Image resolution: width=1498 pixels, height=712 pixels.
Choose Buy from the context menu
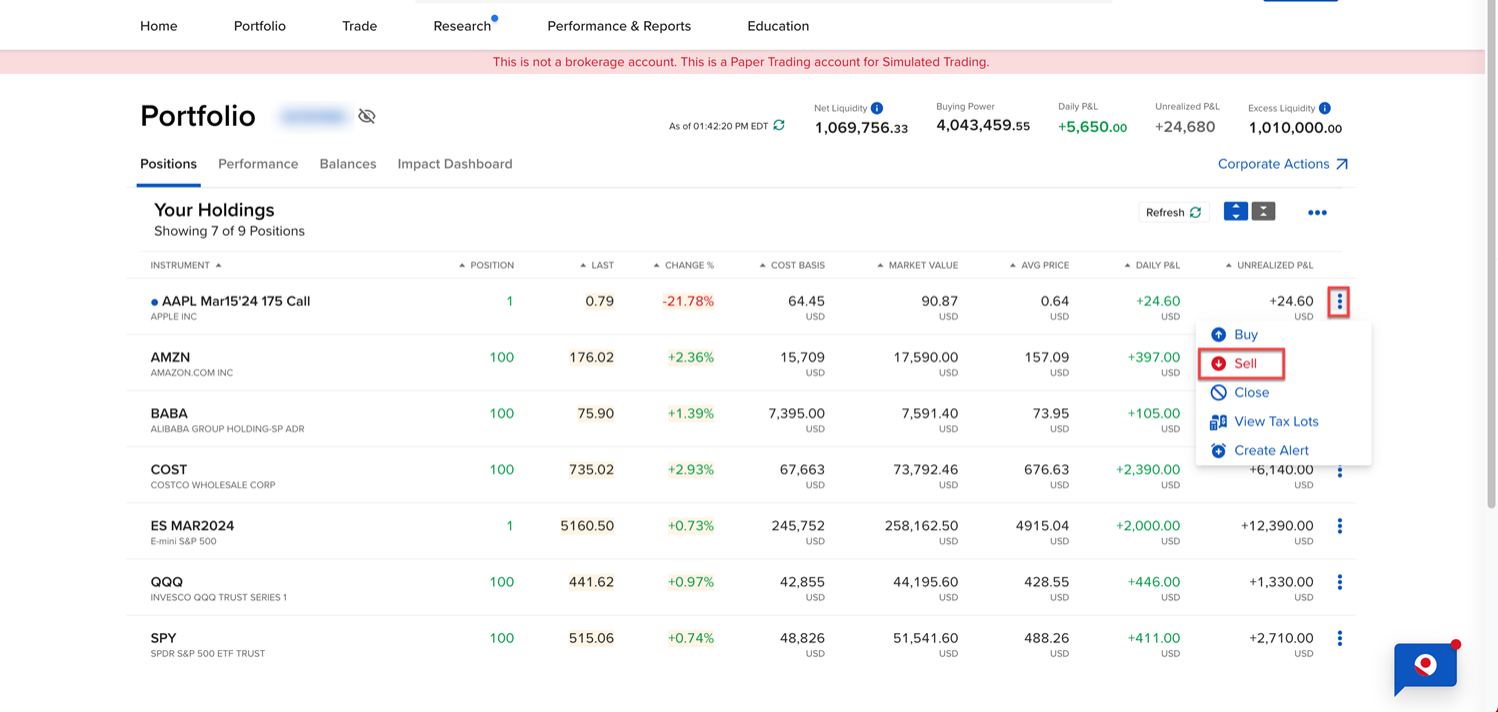click(x=1234, y=335)
